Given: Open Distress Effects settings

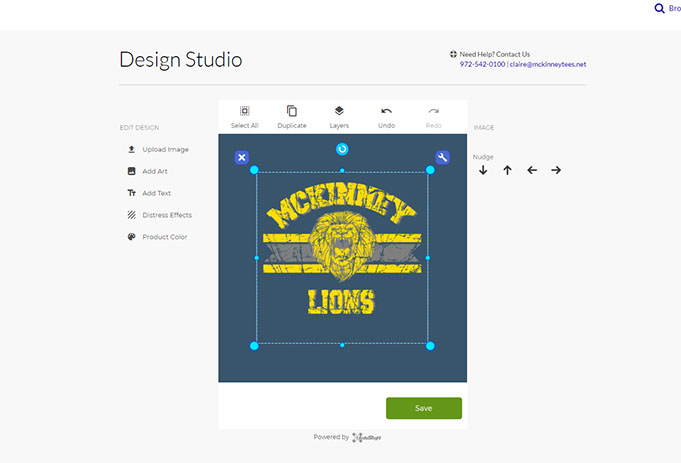Looking at the screenshot, I should (x=166, y=215).
